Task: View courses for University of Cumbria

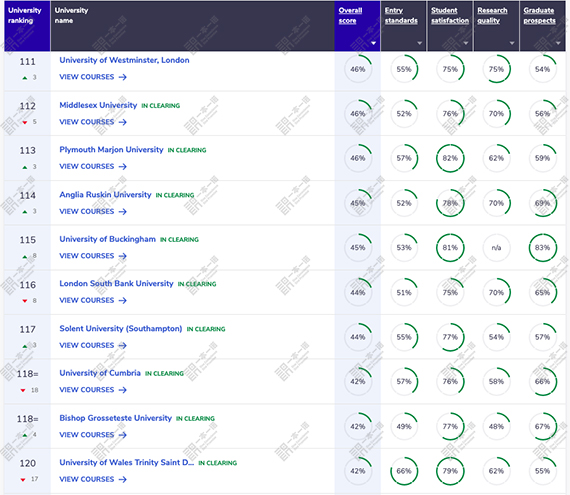Action: 93,390
